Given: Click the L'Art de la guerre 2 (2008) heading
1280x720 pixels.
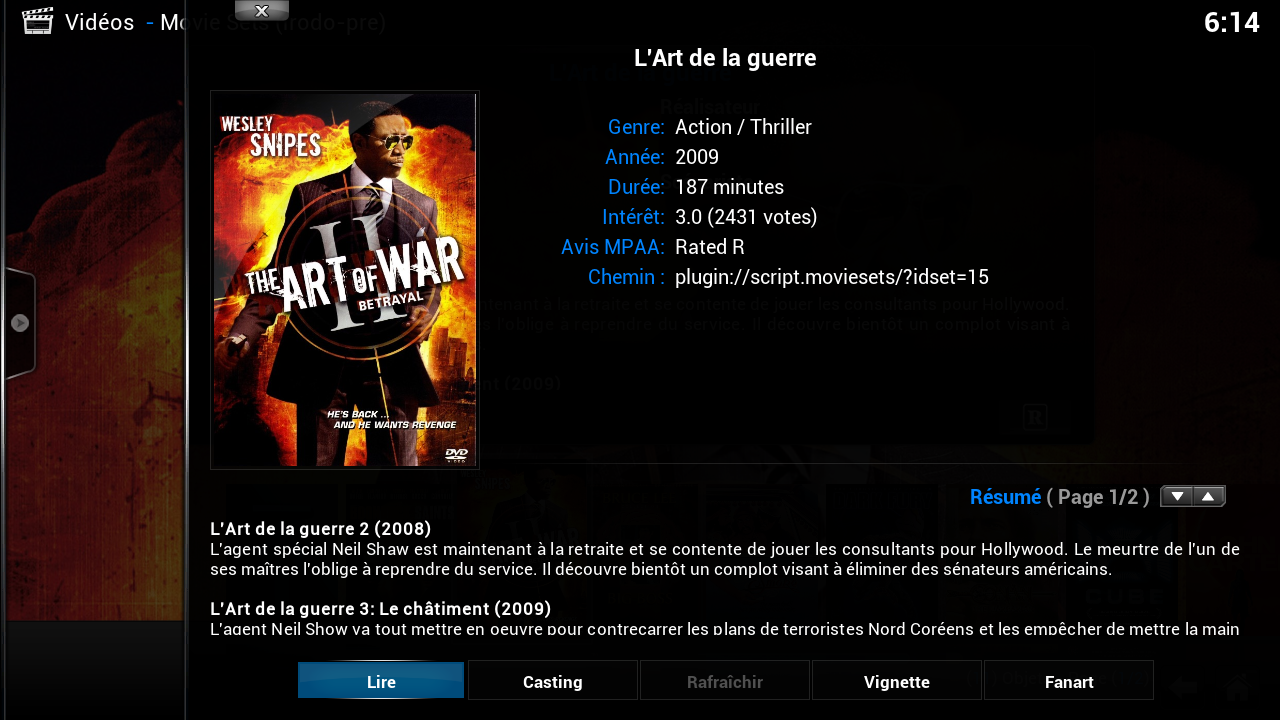Looking at the screenshot, I should pos(321,528).
